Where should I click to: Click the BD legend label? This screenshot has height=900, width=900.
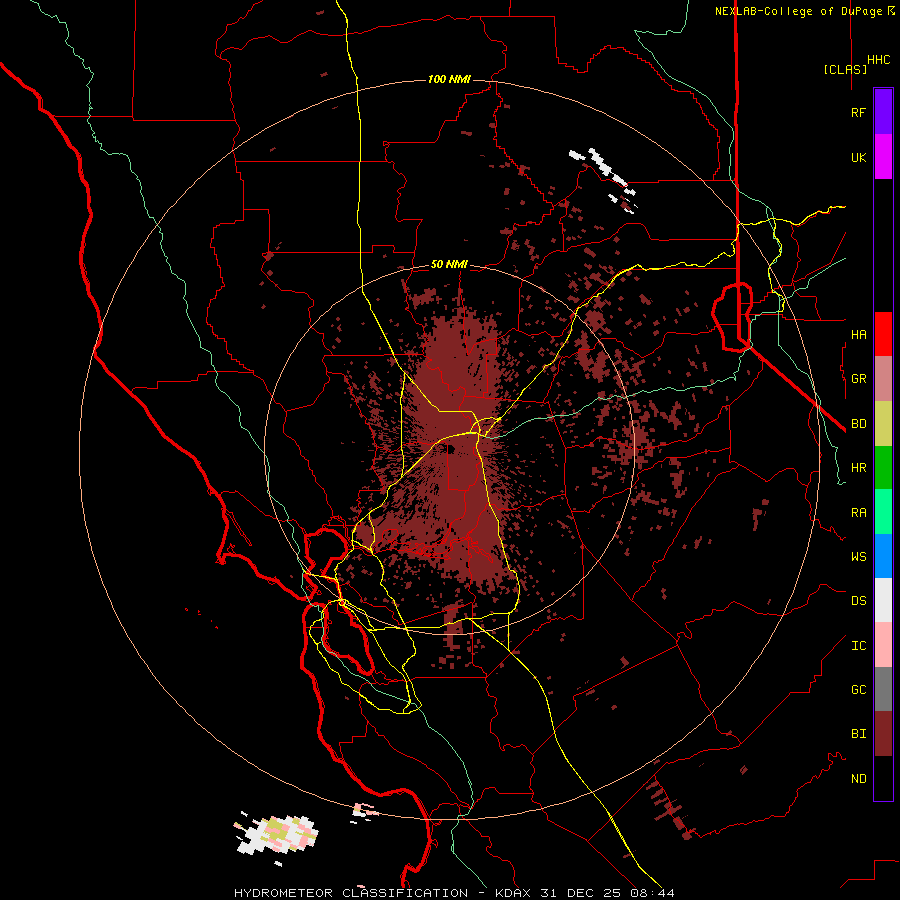(x=858, y=424)
